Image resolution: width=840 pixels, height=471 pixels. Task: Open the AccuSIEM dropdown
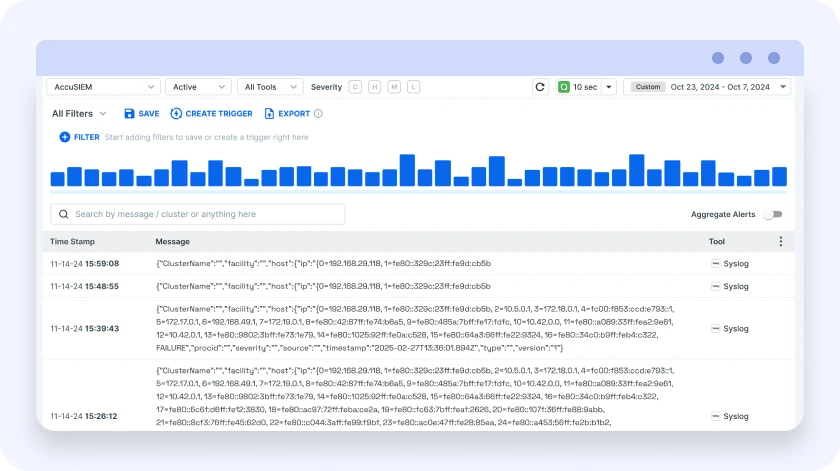click(103, 87)
